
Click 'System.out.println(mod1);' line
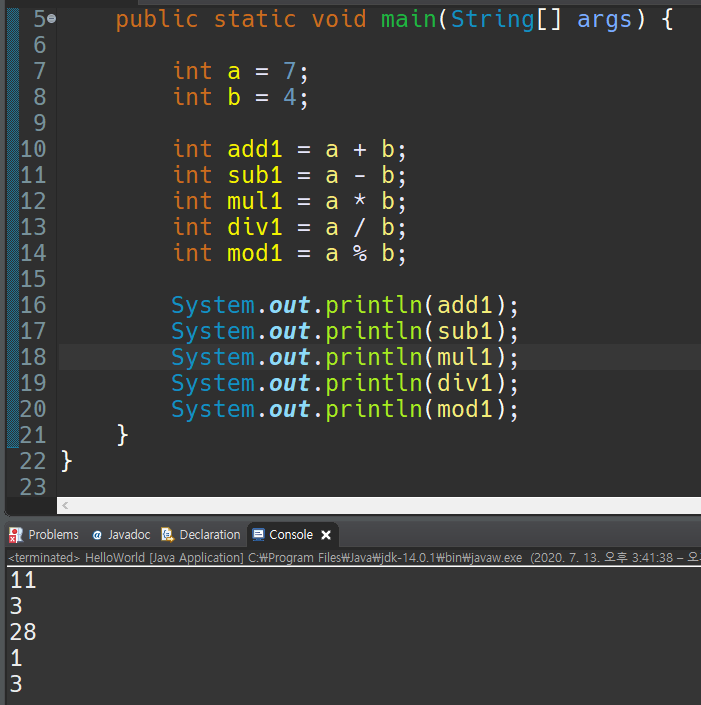345,410
